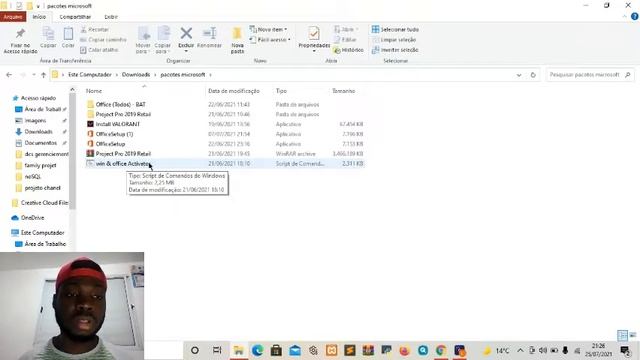Open the Mover para dropdown
The height and width of the screenshot is (360, 640).
pyautogui.click(x=143, y=40)
